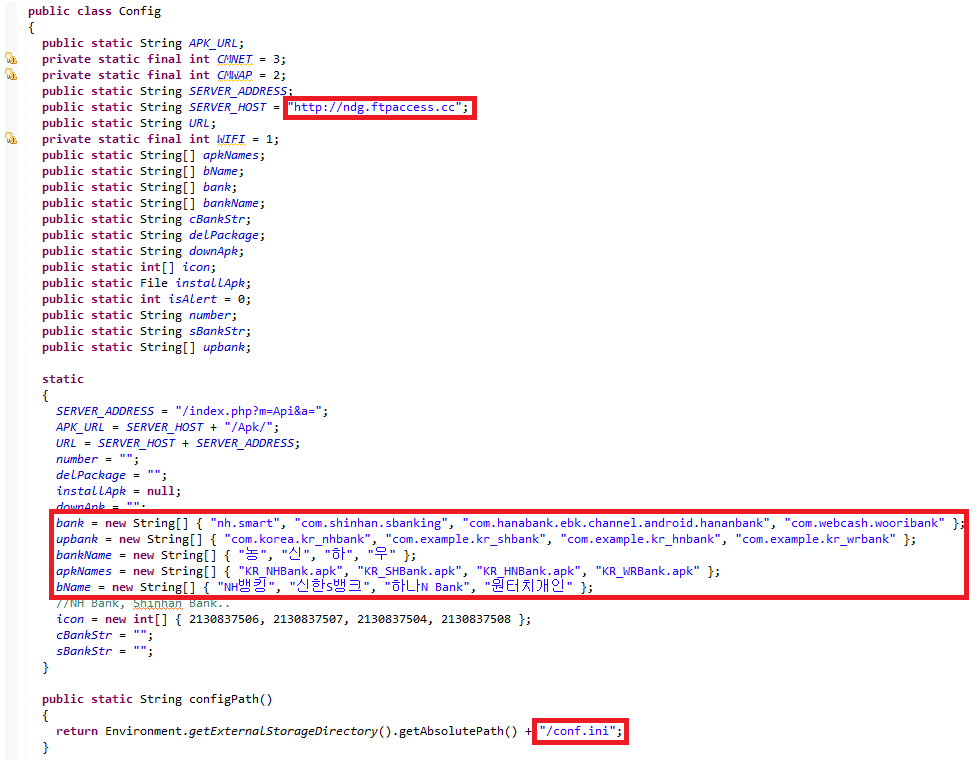Click the warning marker beside the CMNET line
Image resolution: width=976 pixels, height=760 pixels.
point(11,59)
